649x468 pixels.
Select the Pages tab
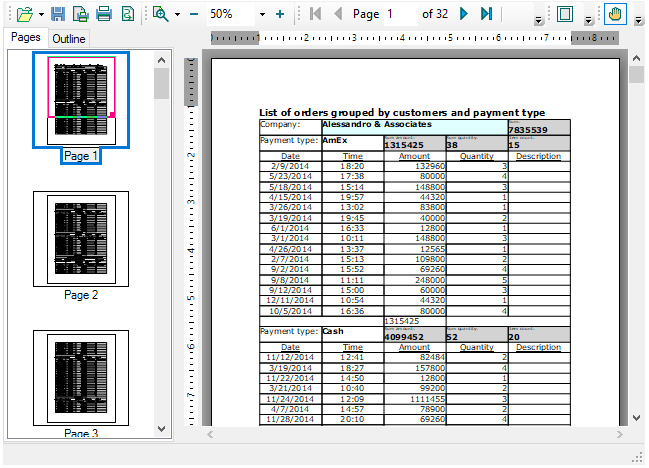(25, 38)
